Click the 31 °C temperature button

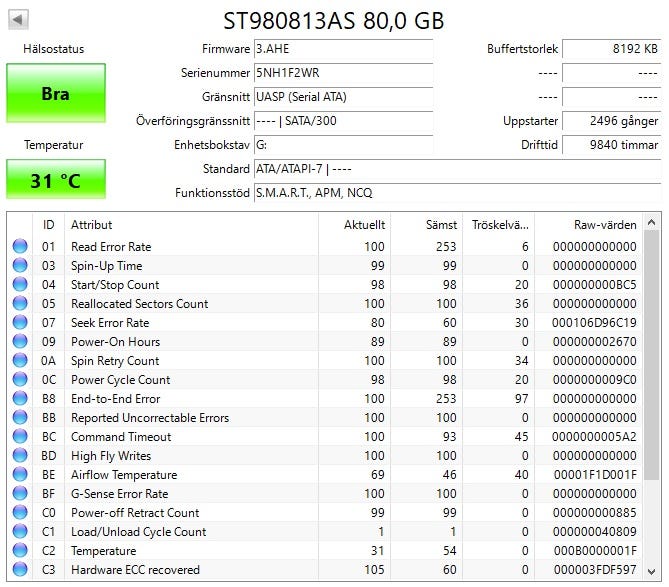(55, 180)
